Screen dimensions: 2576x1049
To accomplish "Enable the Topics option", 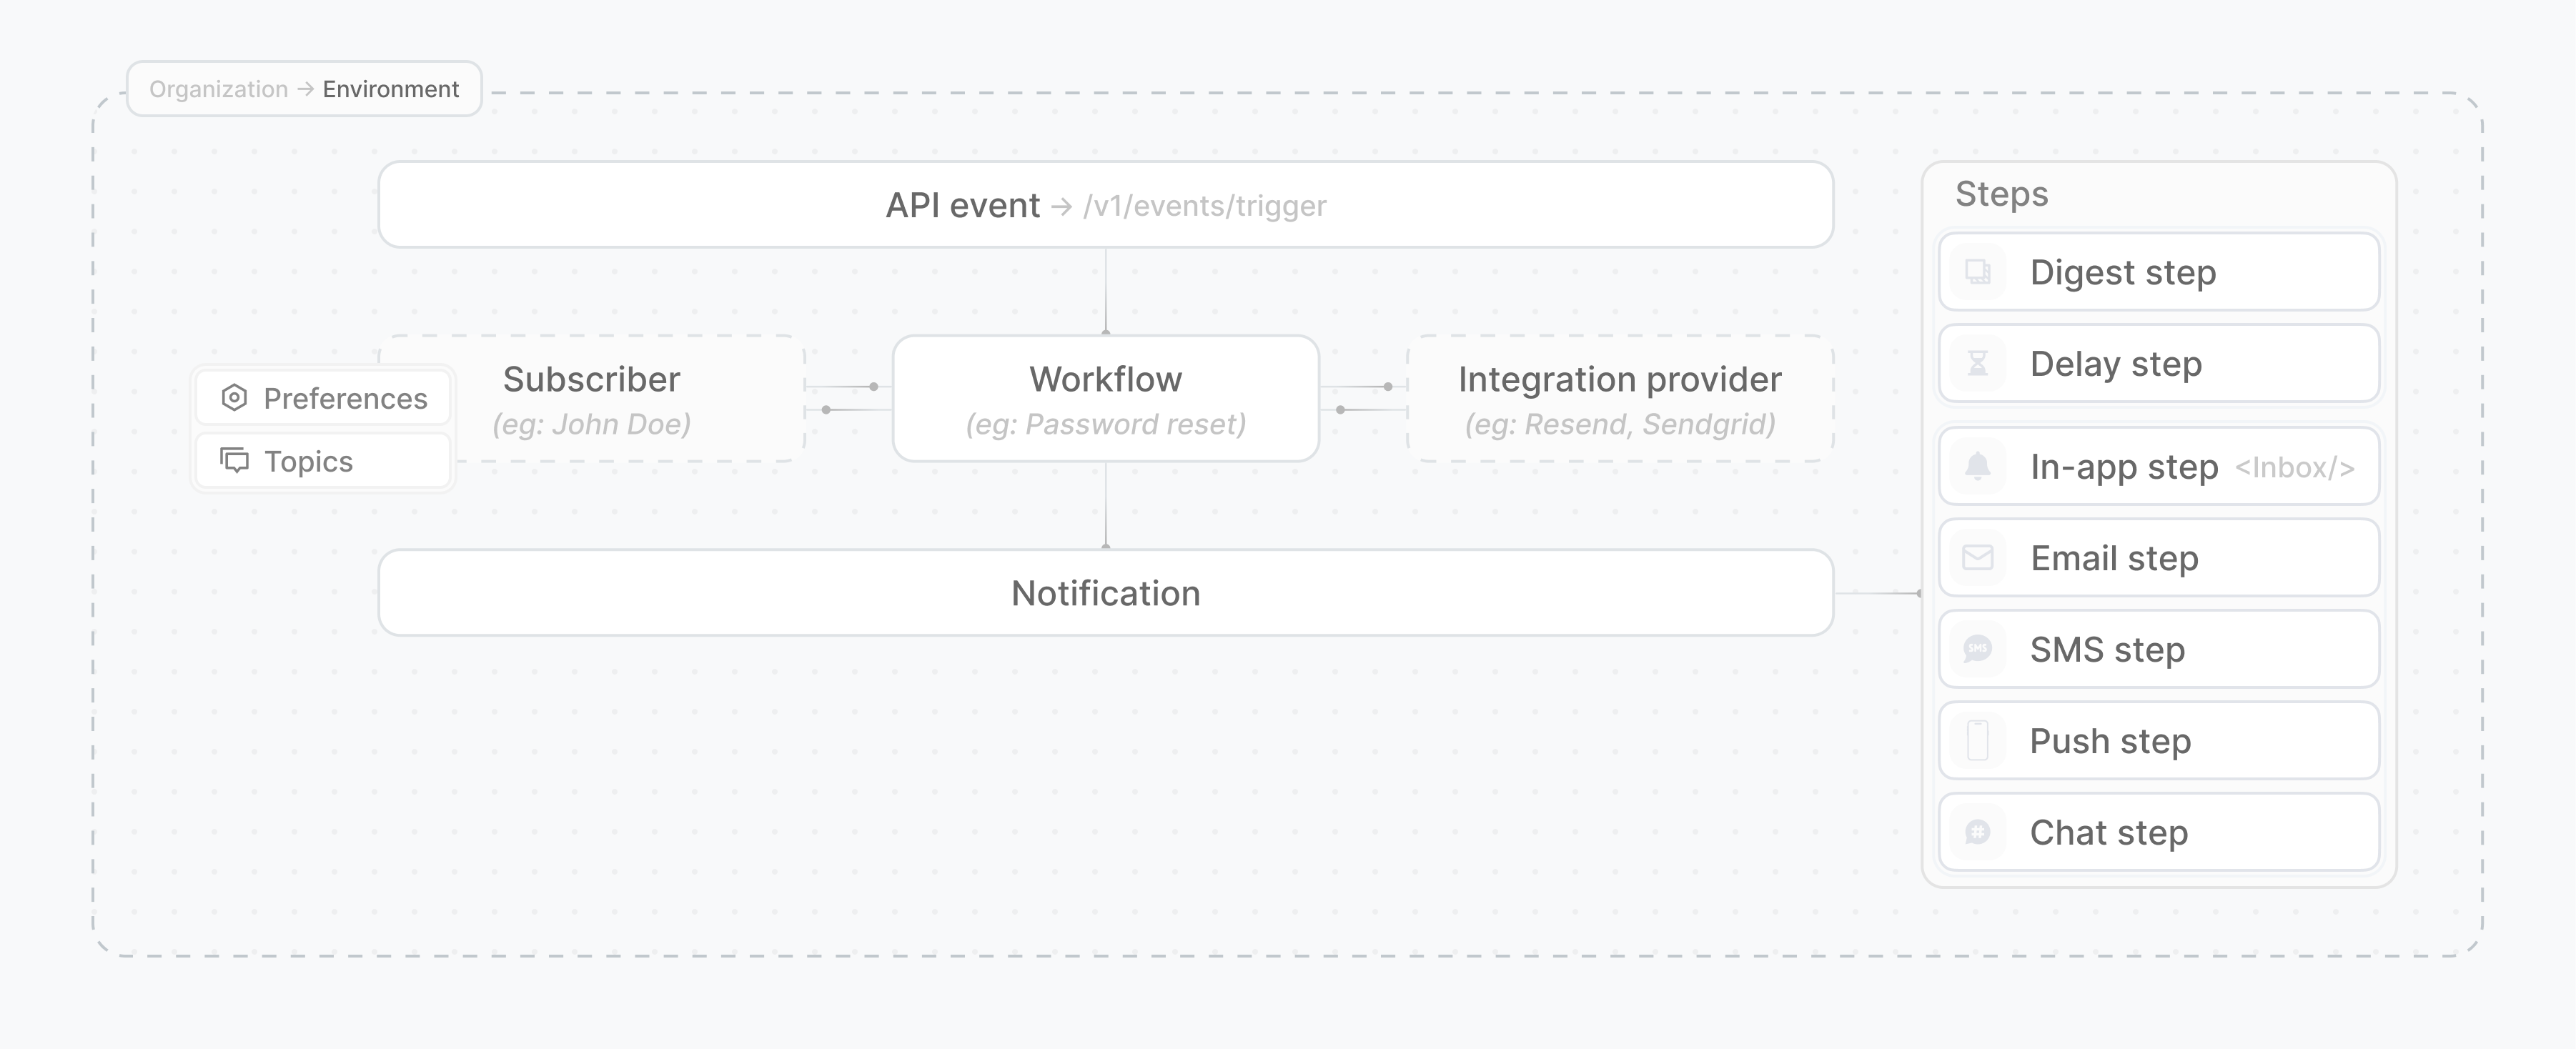I will coord(322,461).
